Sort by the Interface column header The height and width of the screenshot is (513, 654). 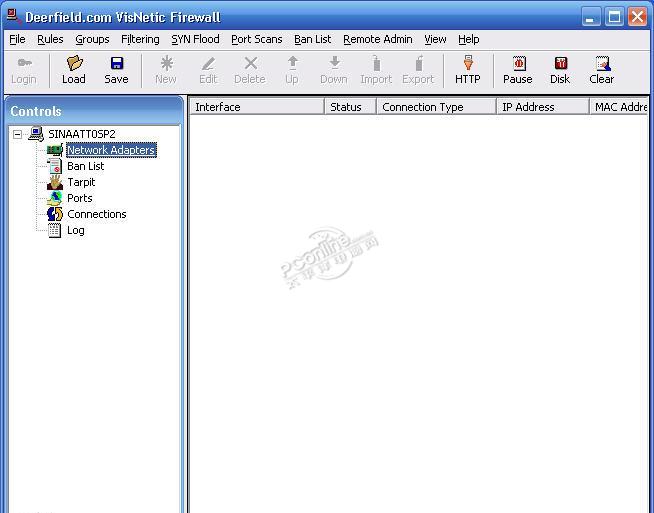257,107
